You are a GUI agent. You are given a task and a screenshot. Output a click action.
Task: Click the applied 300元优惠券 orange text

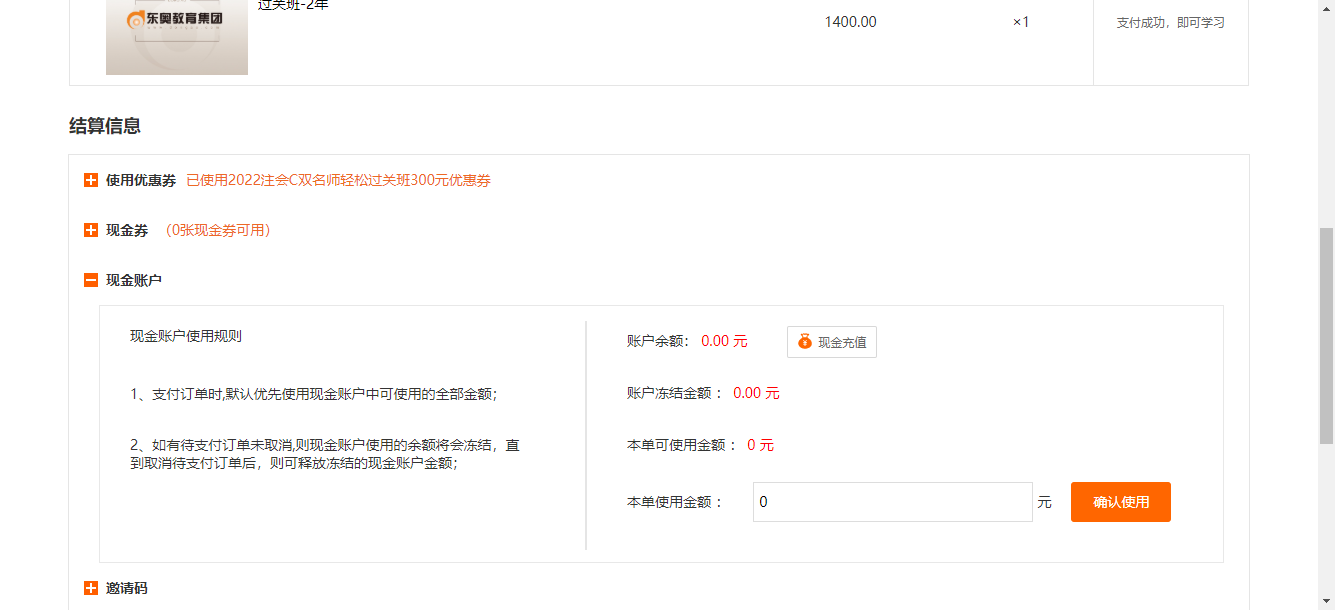coord(338,181)
